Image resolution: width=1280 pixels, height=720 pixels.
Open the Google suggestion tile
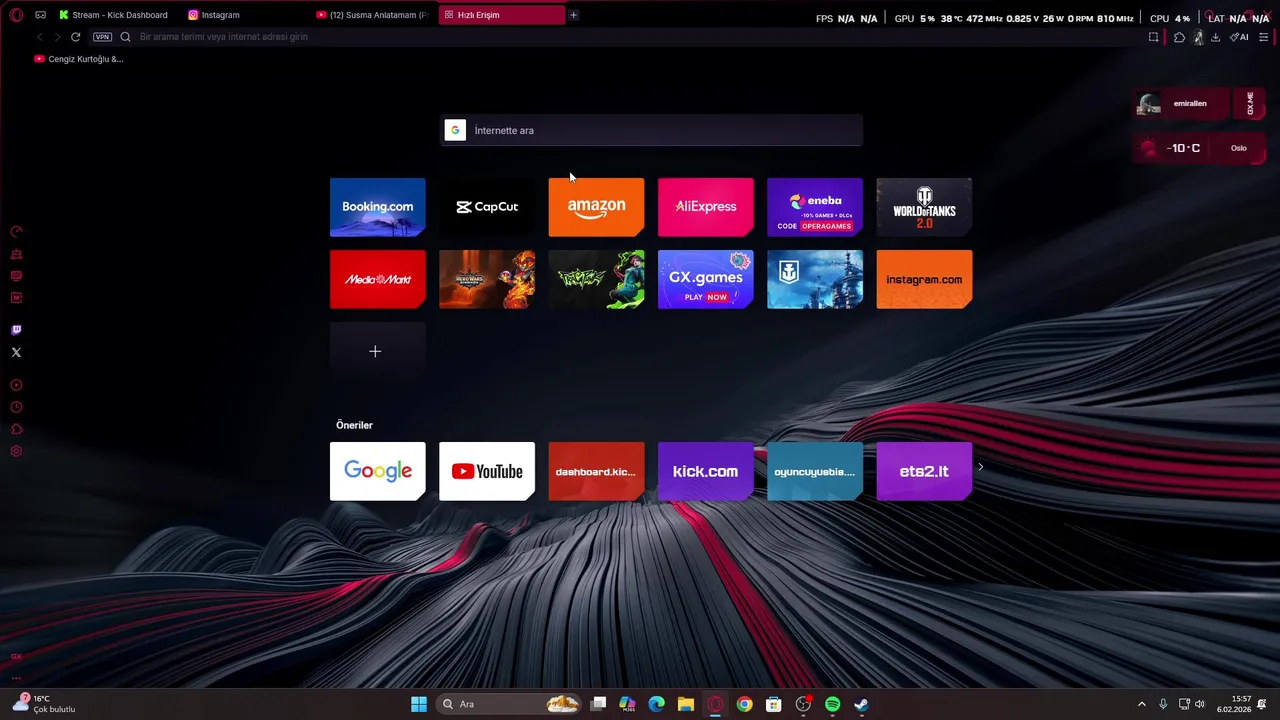tap(377, 471)
